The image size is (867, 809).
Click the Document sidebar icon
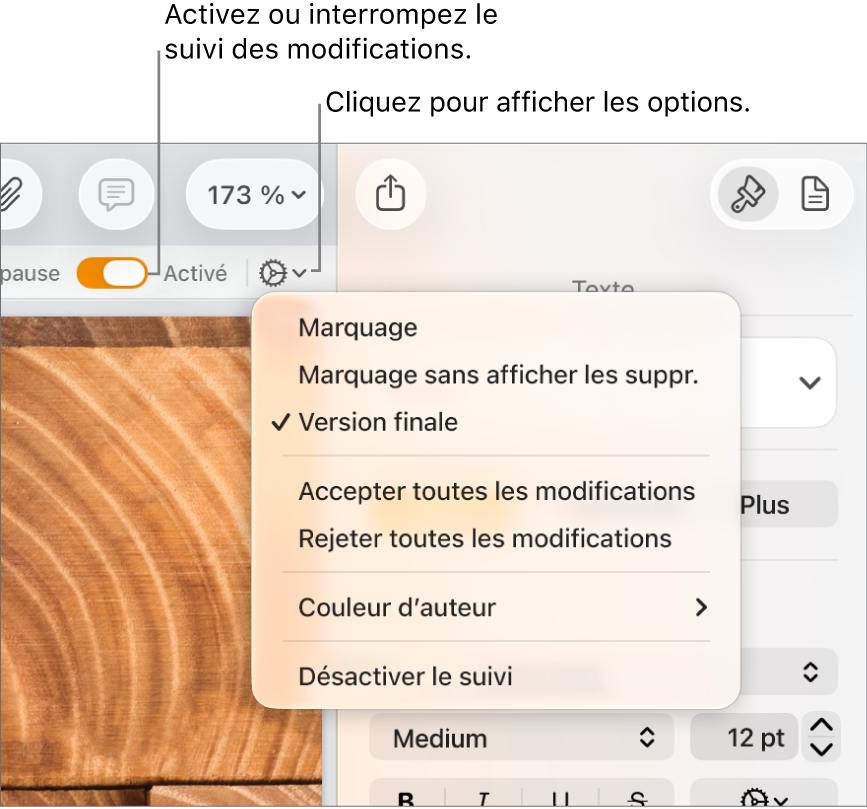pyautogui.click(x=816, y=194)
